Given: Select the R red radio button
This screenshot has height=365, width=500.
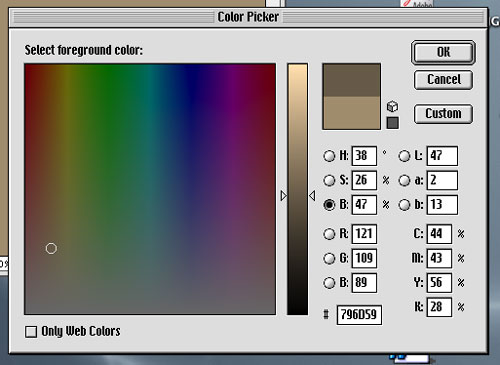Looking at the screenshot, I should coord(329,234).
